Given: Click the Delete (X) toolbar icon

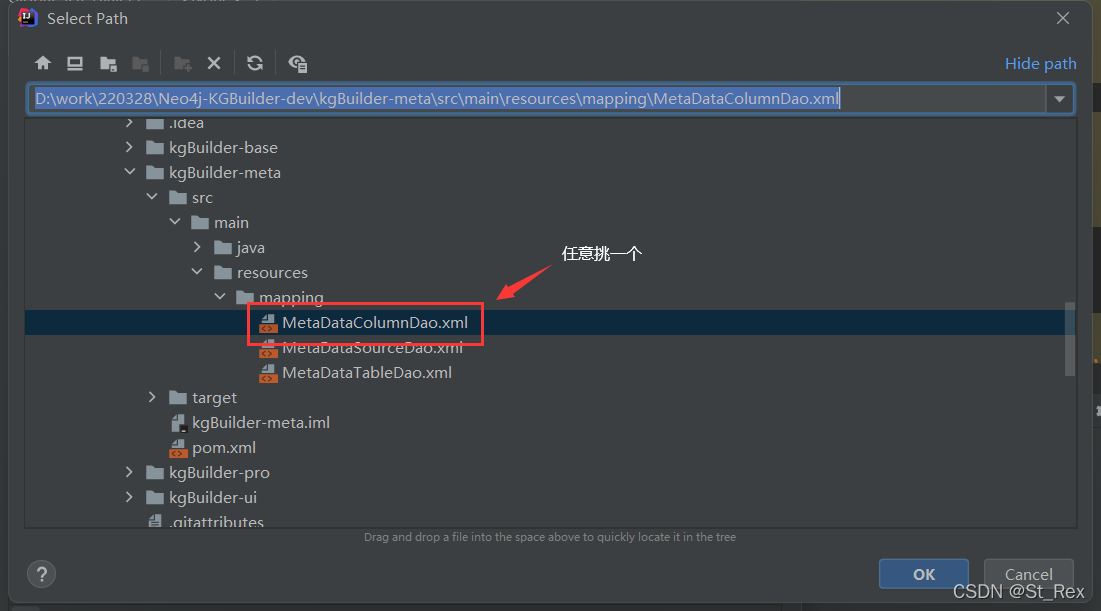Looking at the screenshot, I should coord(214,62).
